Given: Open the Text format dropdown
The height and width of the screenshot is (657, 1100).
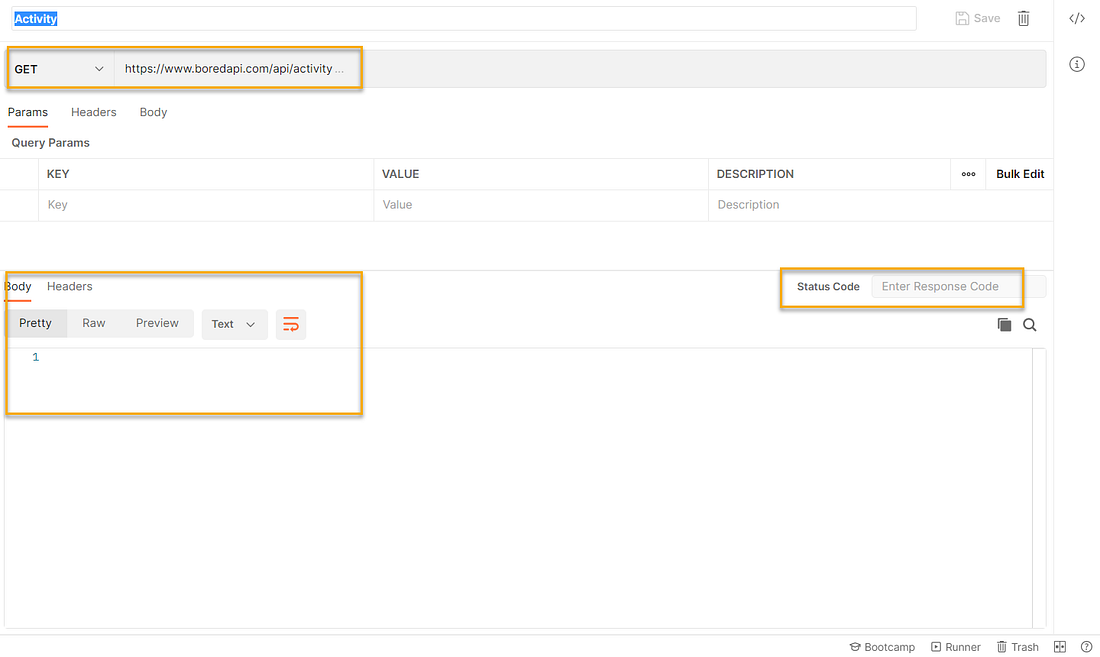Looking at the screenshot, I should pyautogui.click(x=234, y=324).
